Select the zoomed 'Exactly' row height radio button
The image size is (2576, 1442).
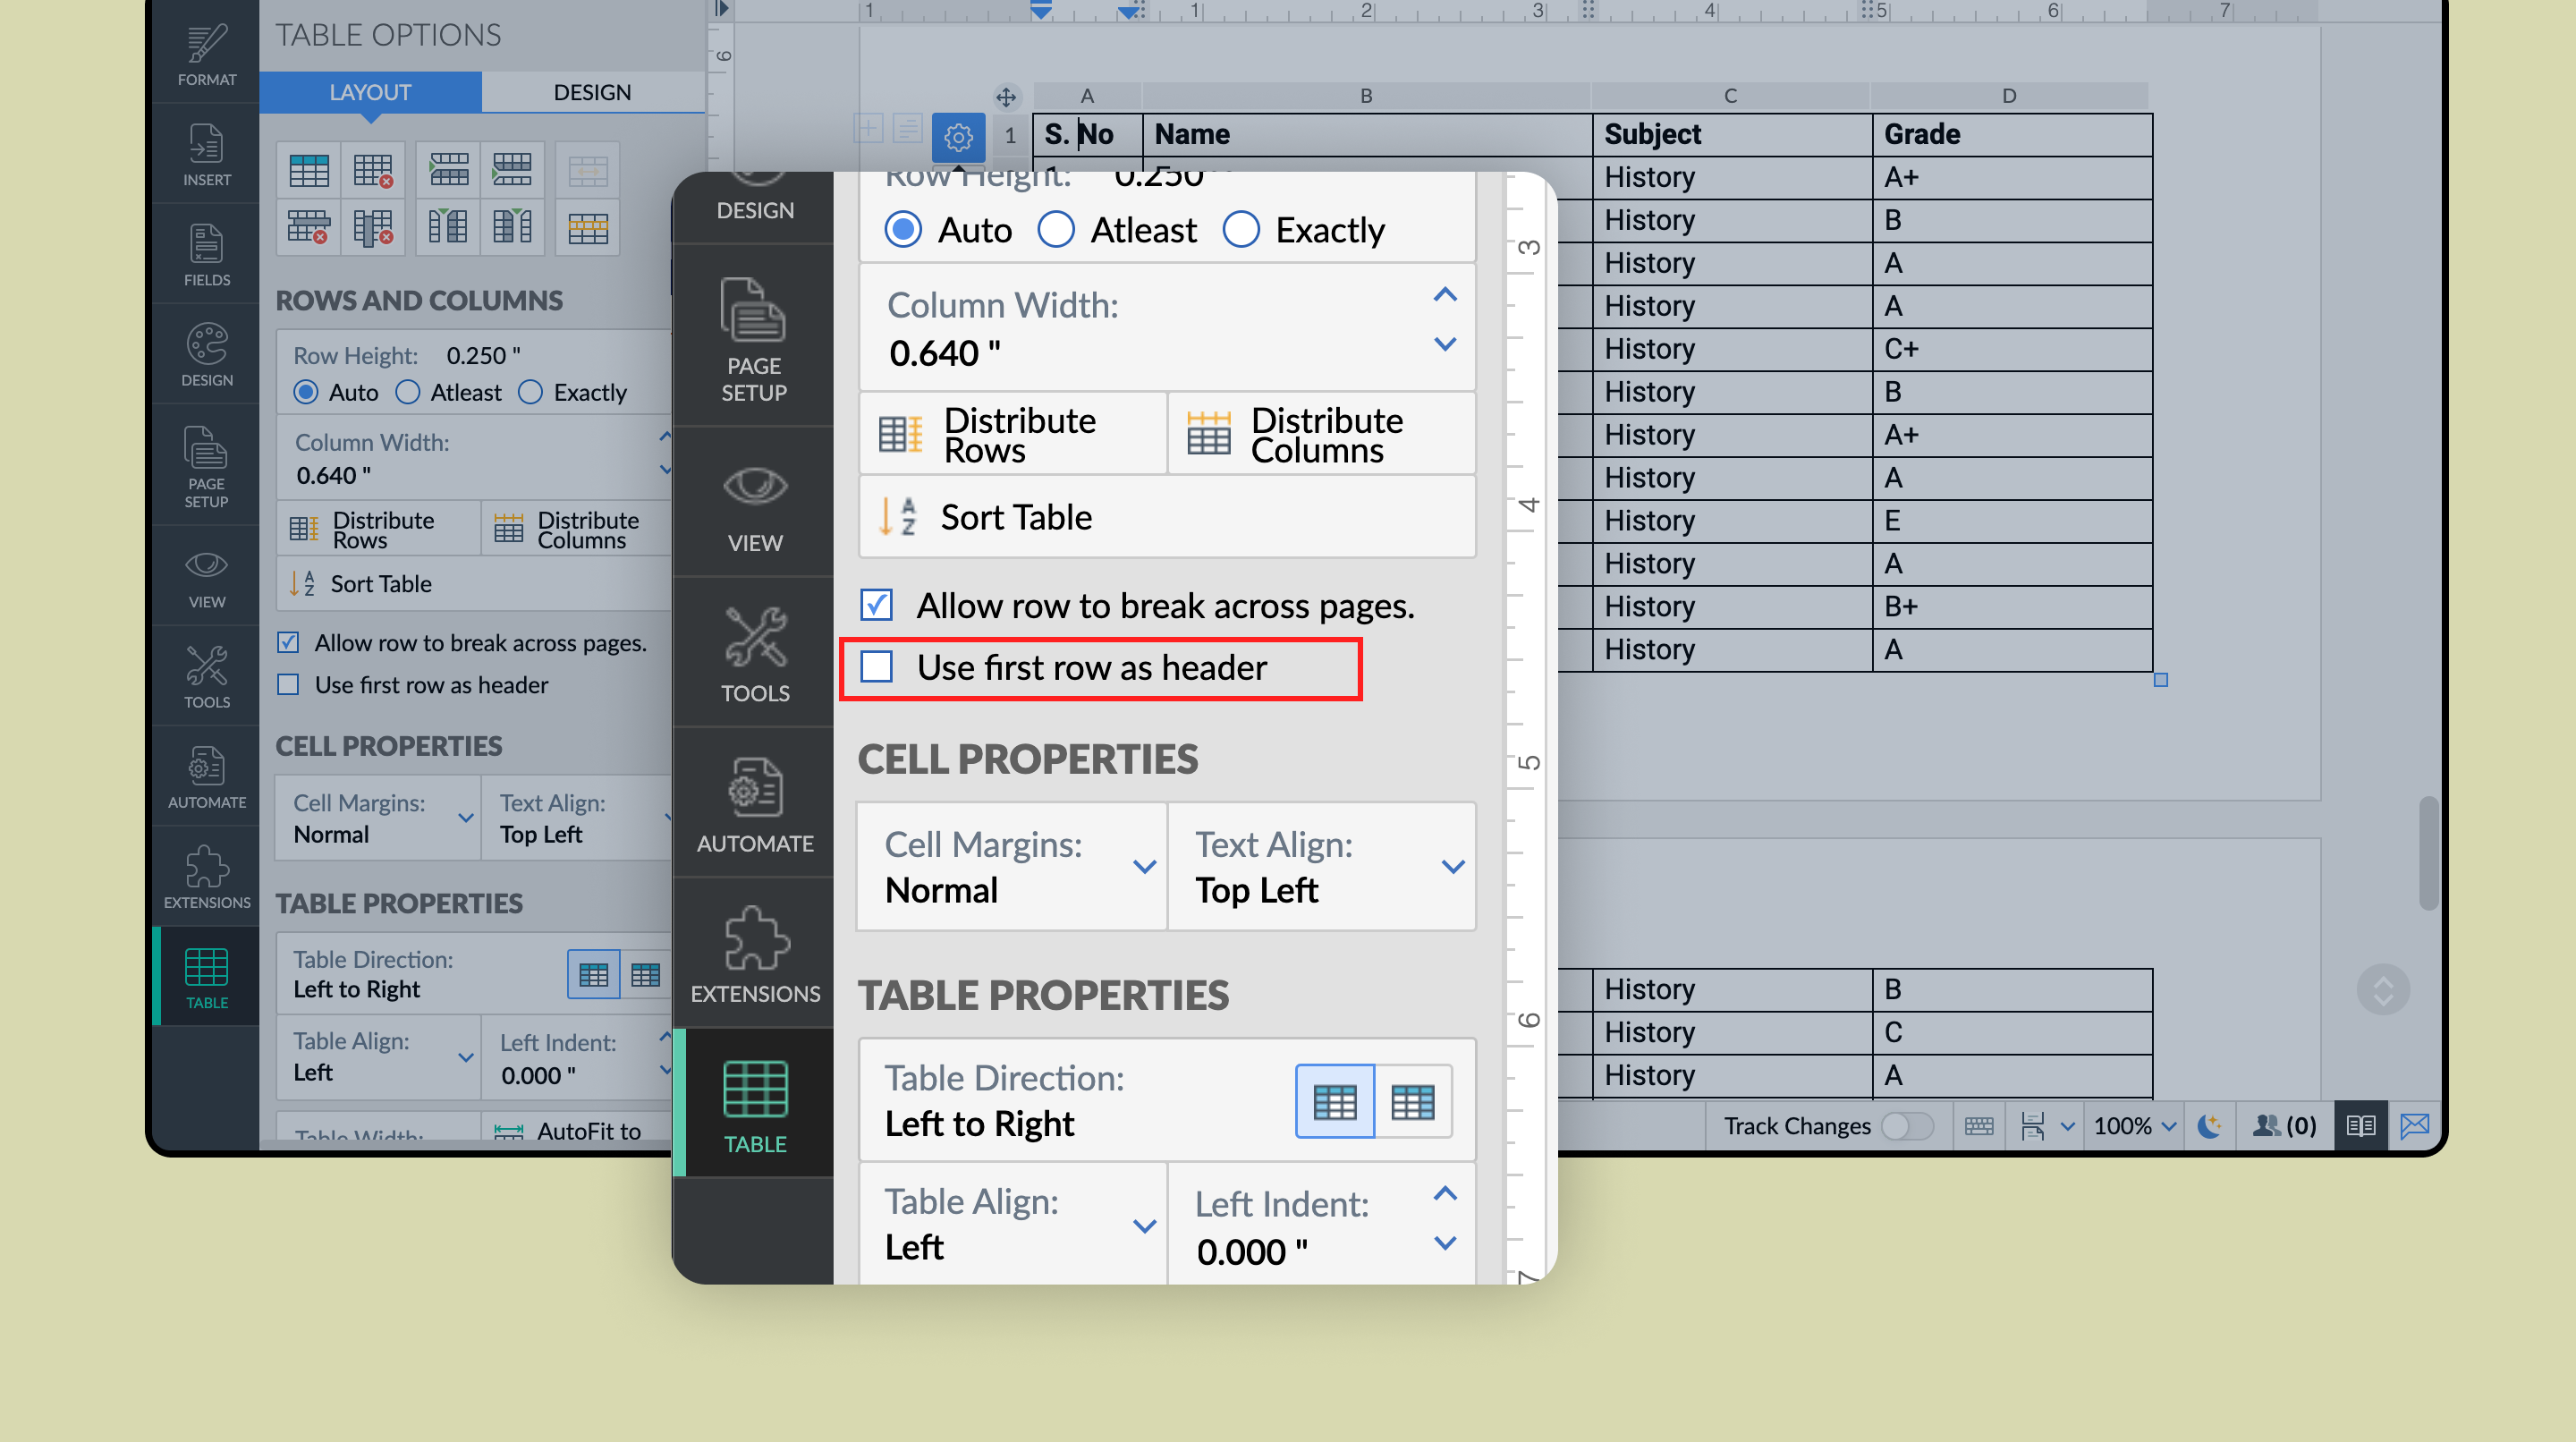click(x=1241, y=230)
